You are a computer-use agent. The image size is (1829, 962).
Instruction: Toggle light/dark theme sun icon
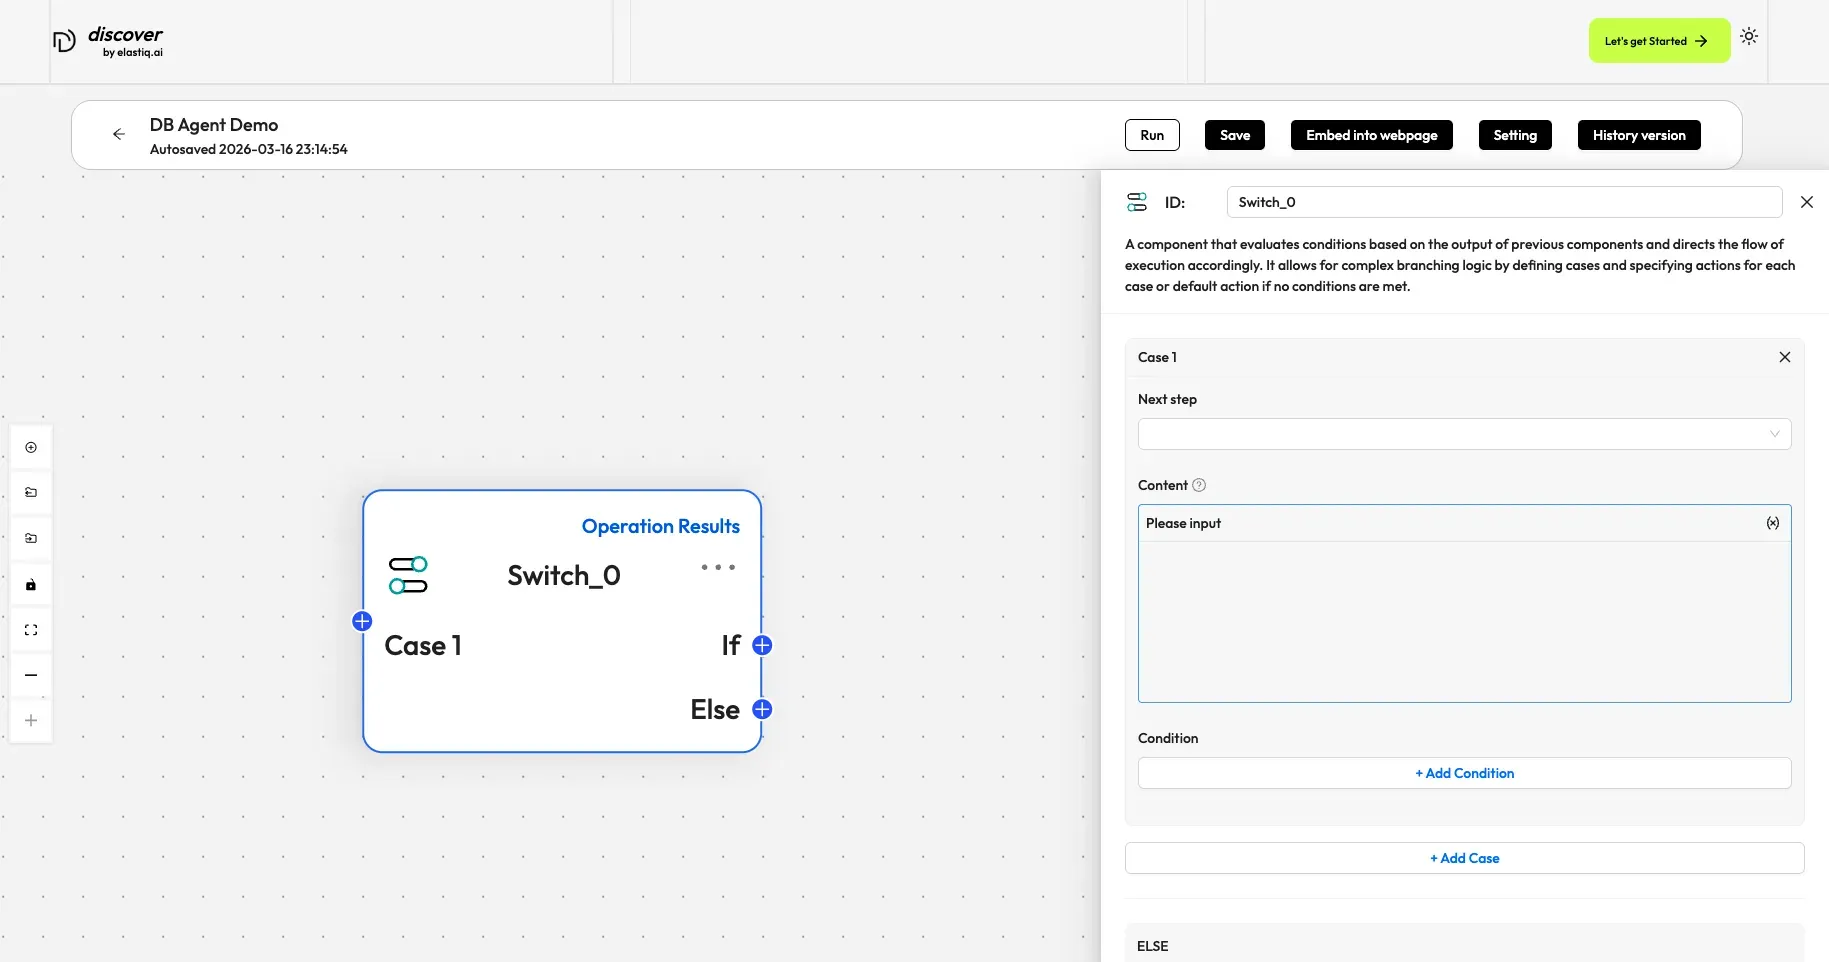click(x=1748, y=36)
